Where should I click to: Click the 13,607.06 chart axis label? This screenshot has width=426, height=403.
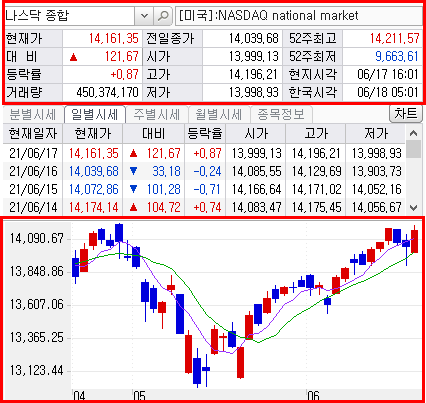37,304
